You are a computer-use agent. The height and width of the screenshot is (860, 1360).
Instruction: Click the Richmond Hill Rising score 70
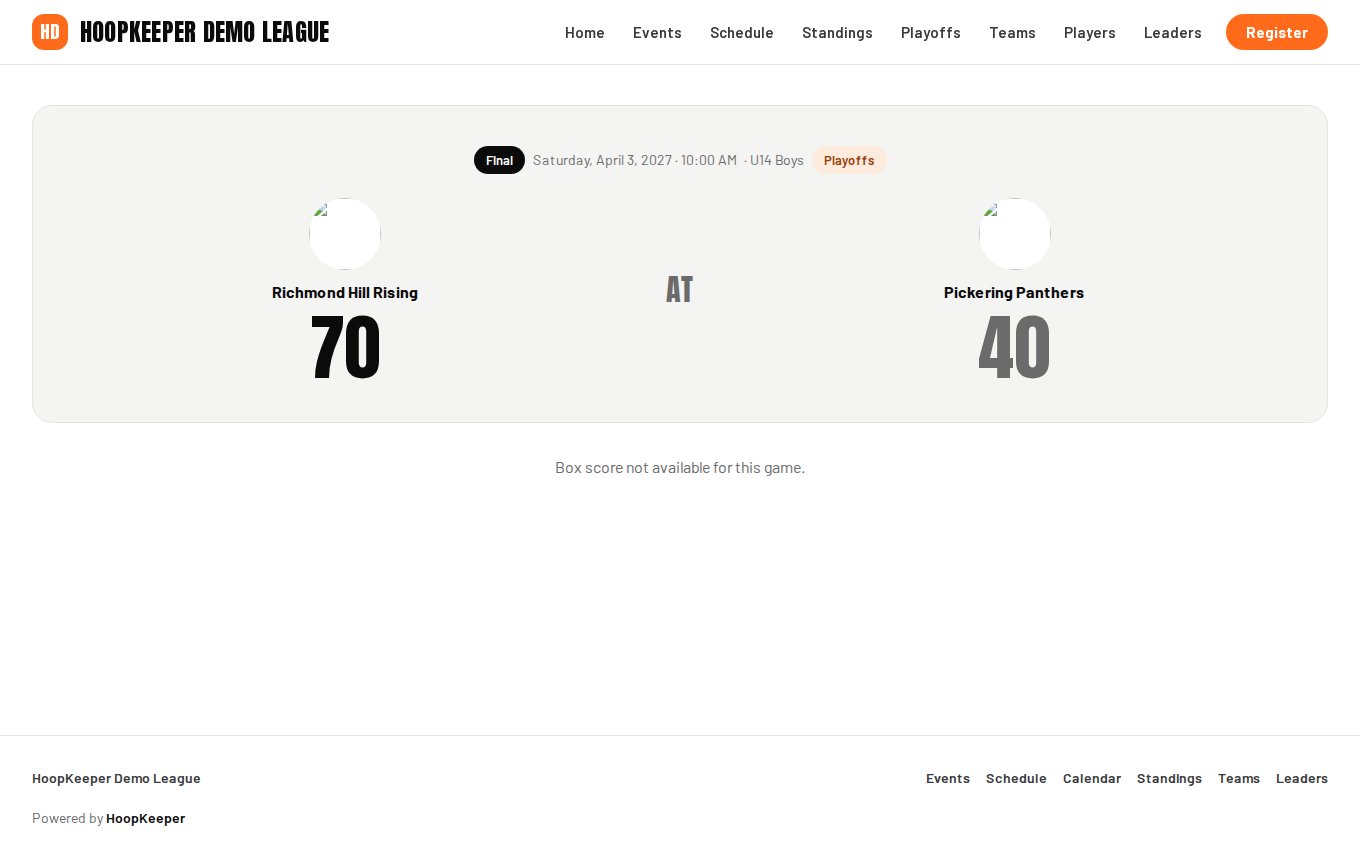point(345,348)
